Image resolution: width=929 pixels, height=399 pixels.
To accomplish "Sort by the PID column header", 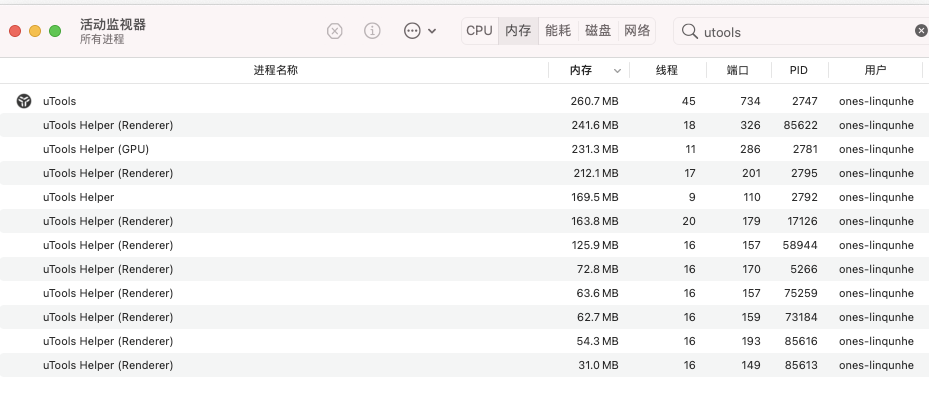I will [x=799, y=70].
